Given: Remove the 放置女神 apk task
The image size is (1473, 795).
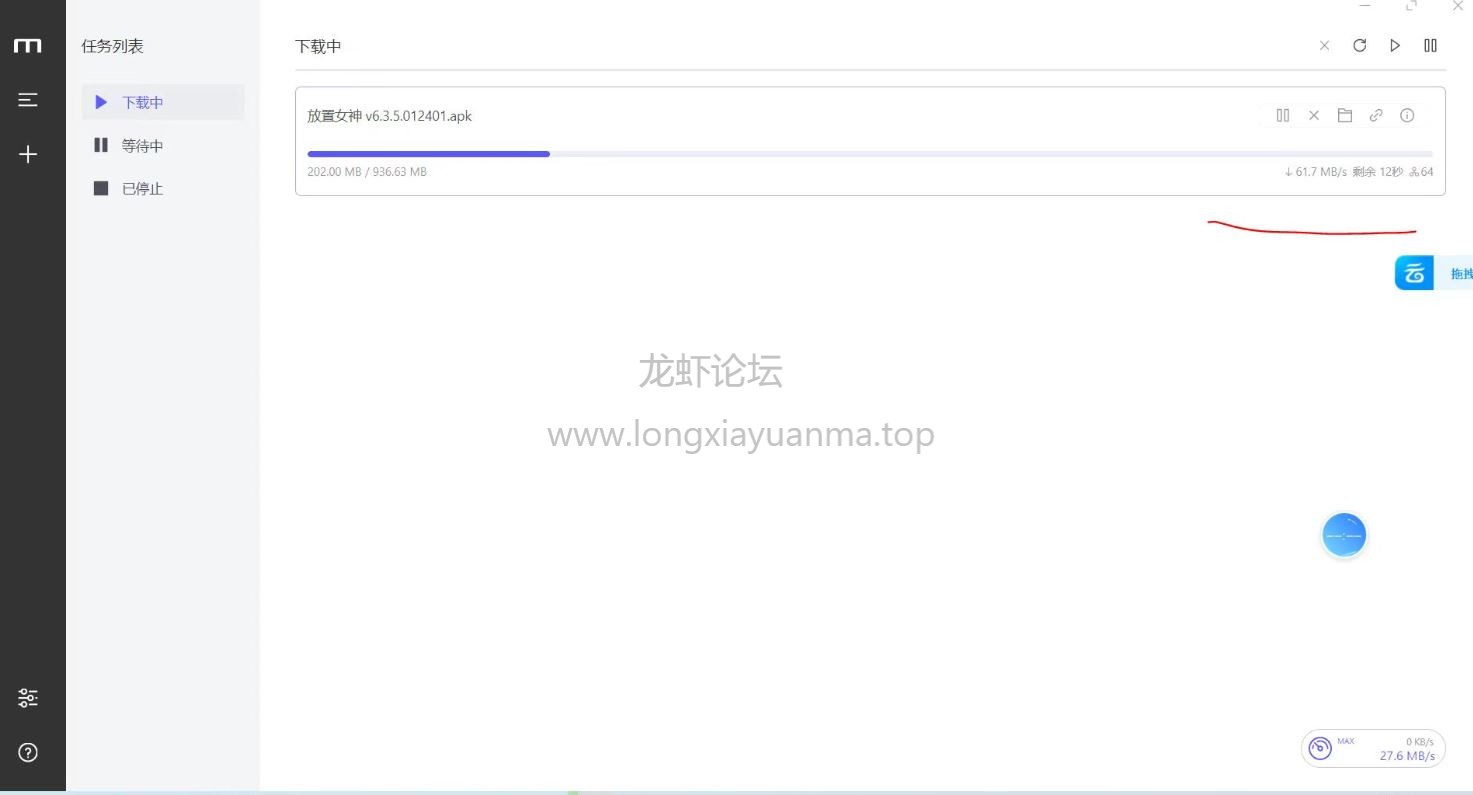Looking at the screenshot, I should [1314, 116].
